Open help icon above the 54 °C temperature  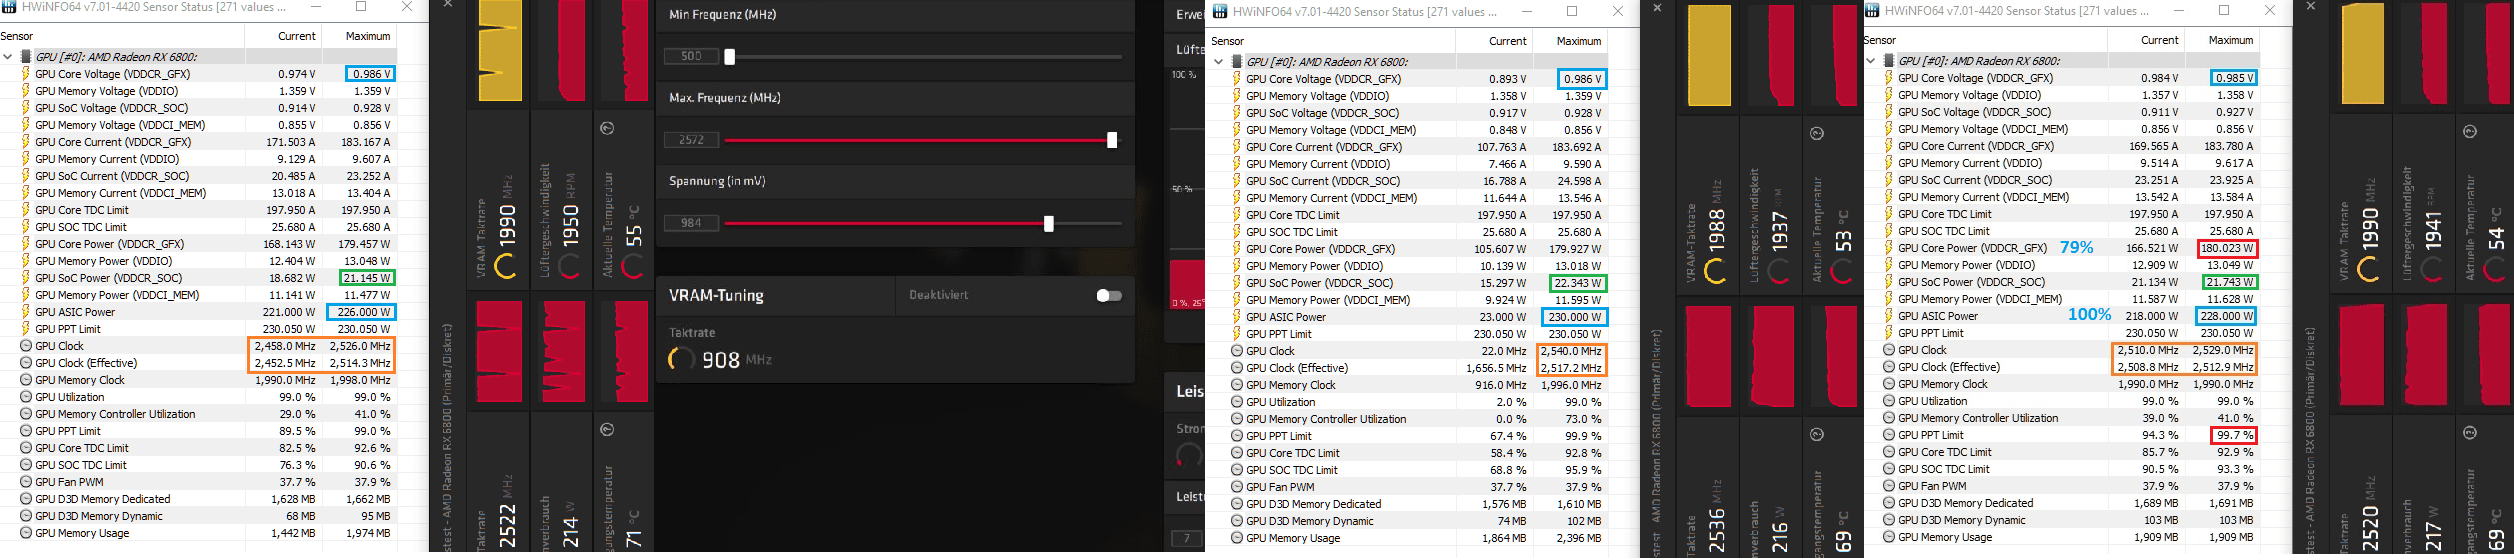(x=2469, y=131)
